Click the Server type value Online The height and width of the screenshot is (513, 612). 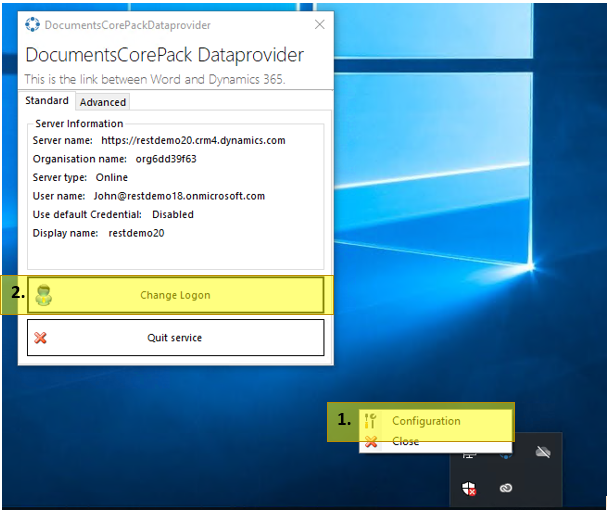click(x=112, y=178)
